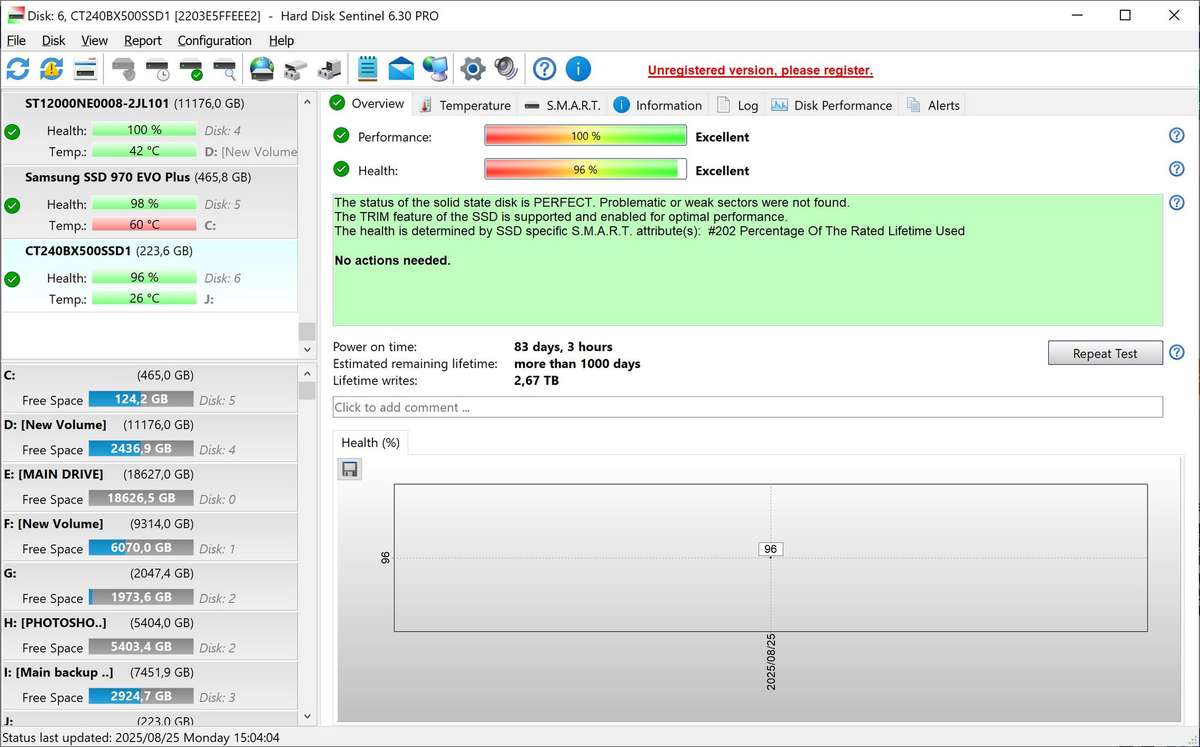Click the comment input field
This screenshot has width=1200, height=747.
click(x=747, y=407)
